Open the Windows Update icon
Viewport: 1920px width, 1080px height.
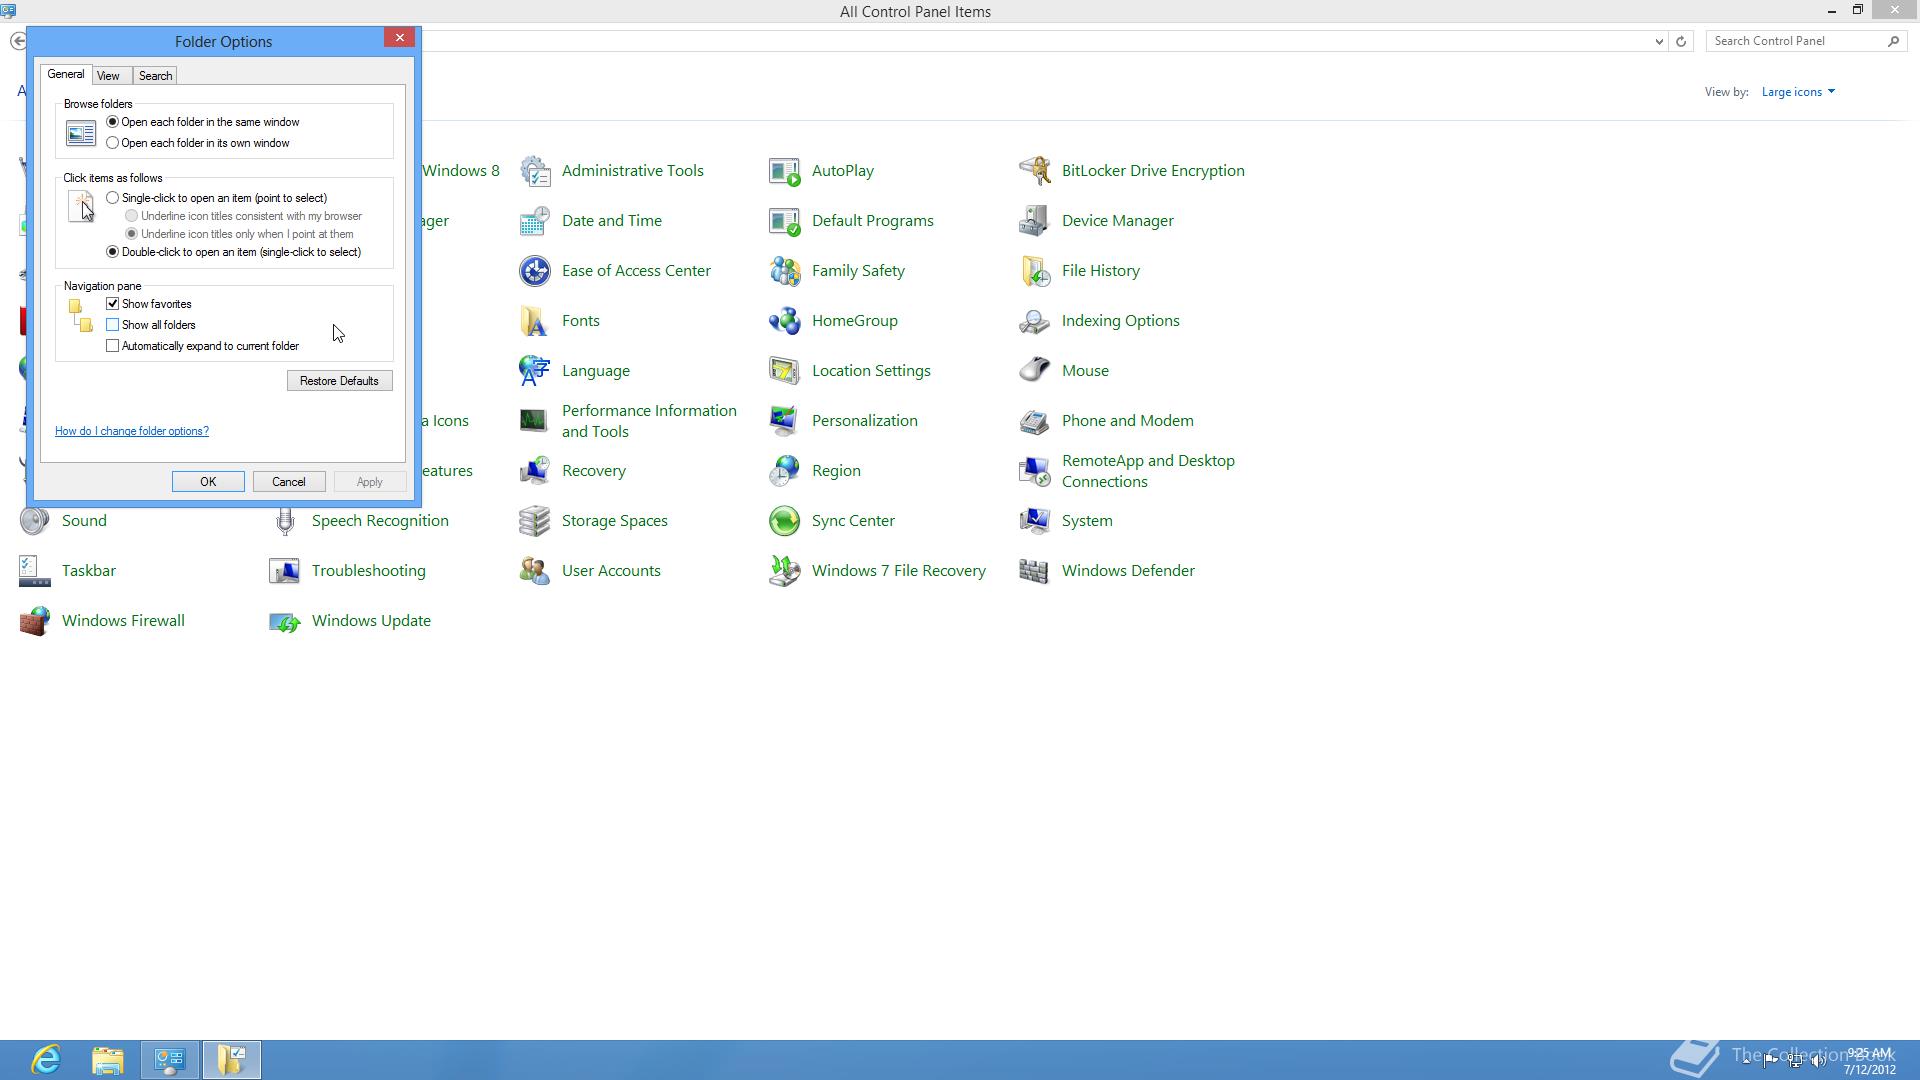point(285,621)
